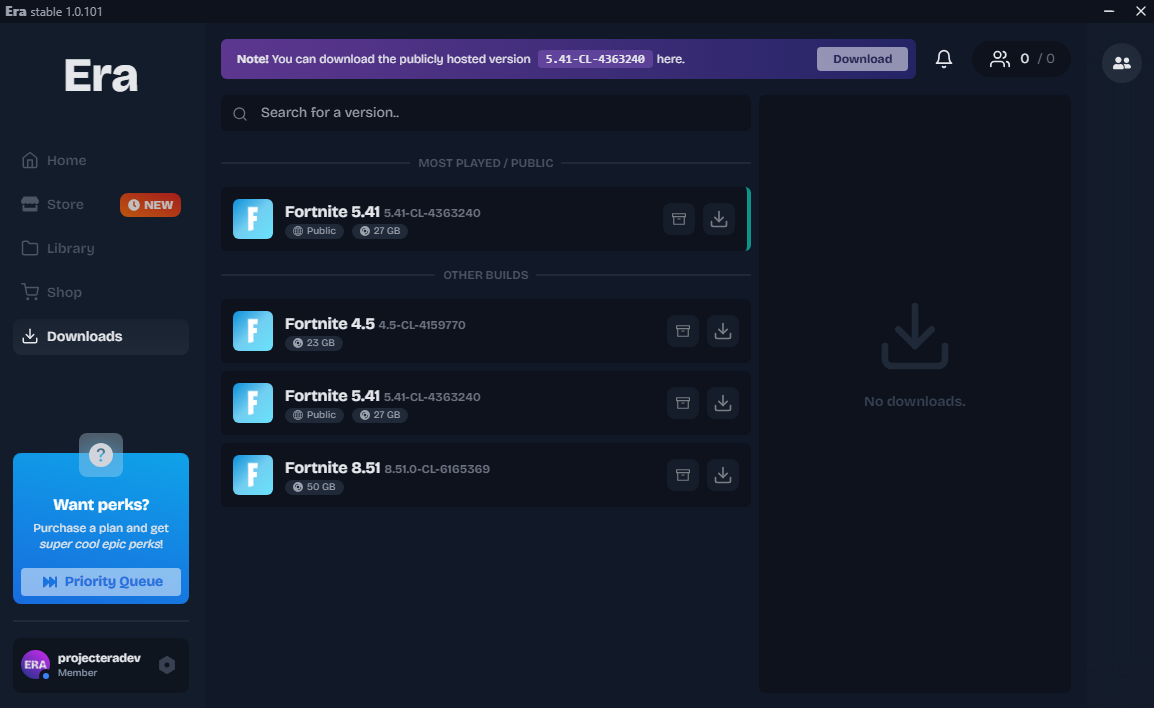Click the ERA avatar of projecteradev
Image resolution: width=1154 pixels, height=708 pixels.
point(35,665)
